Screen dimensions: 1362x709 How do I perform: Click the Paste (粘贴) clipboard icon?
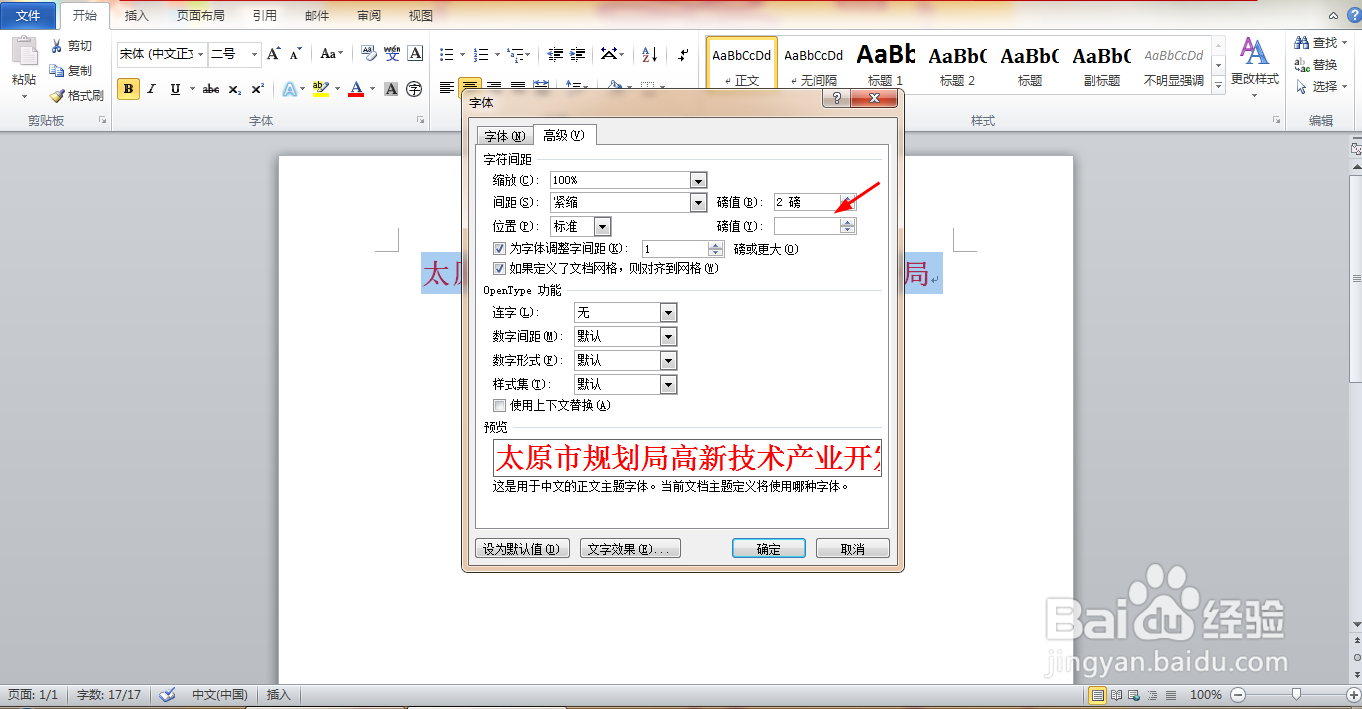click(x=24, y=53)
